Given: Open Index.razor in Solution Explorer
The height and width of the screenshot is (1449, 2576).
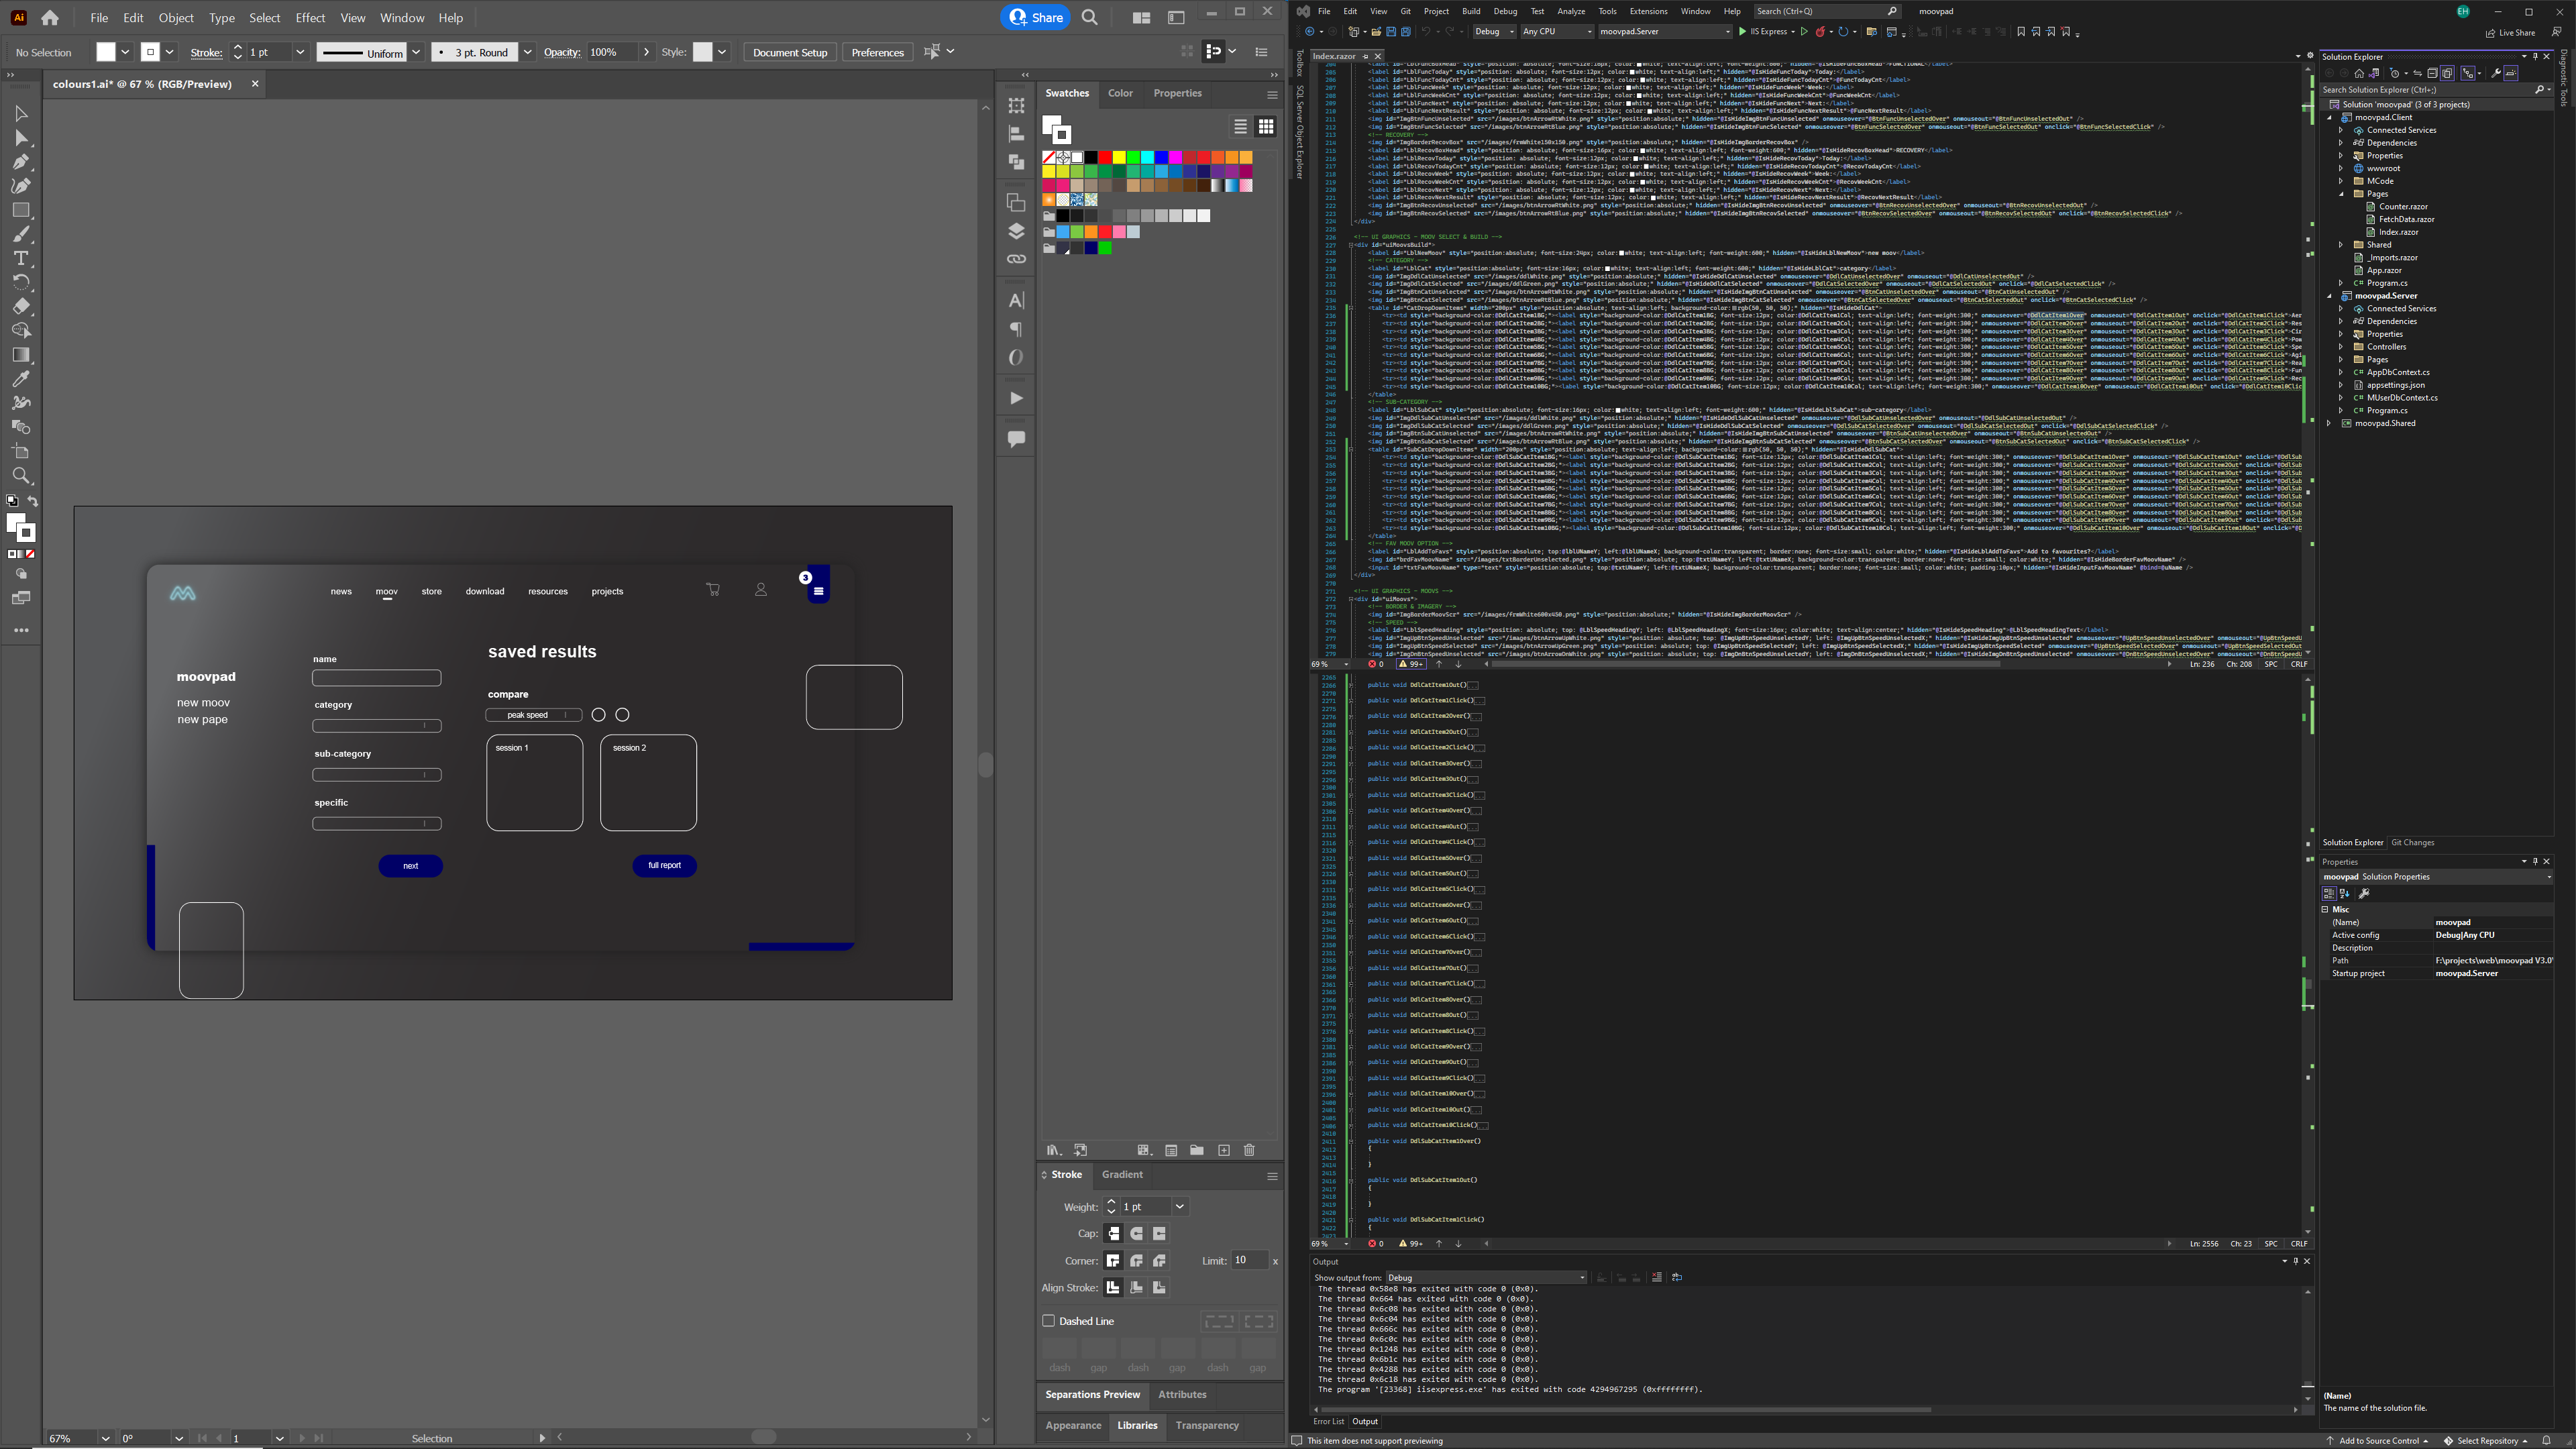Looking at the screenshot, I should click(x=2398, y=232).
